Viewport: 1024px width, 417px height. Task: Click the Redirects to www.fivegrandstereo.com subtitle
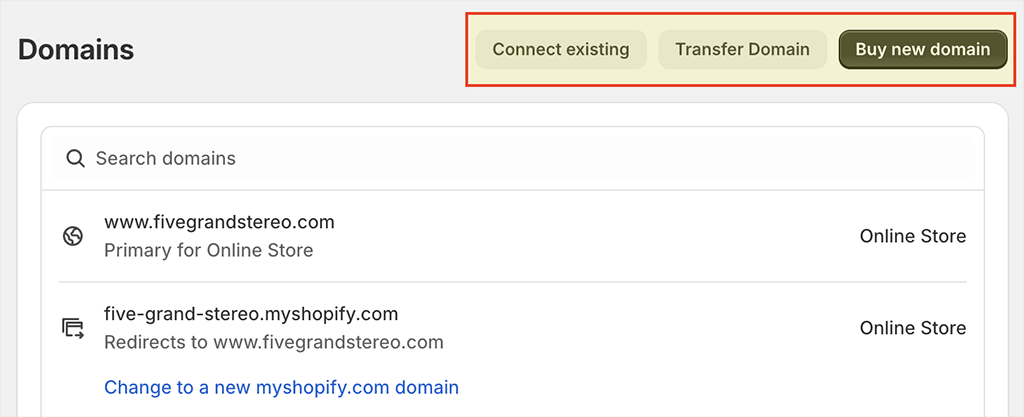click(x=274, y=343)
